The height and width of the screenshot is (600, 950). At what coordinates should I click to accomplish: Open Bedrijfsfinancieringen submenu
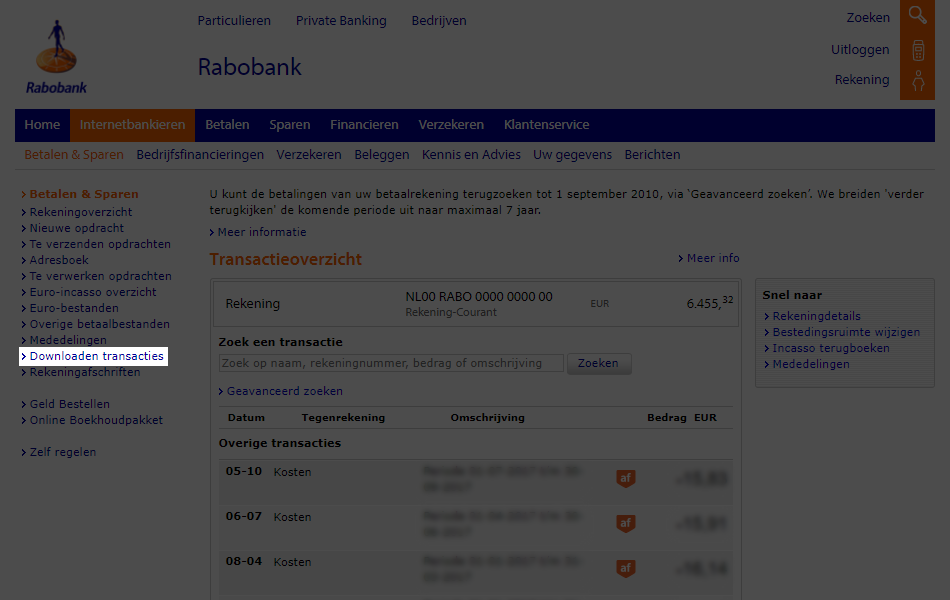click(x=200, y=155)
